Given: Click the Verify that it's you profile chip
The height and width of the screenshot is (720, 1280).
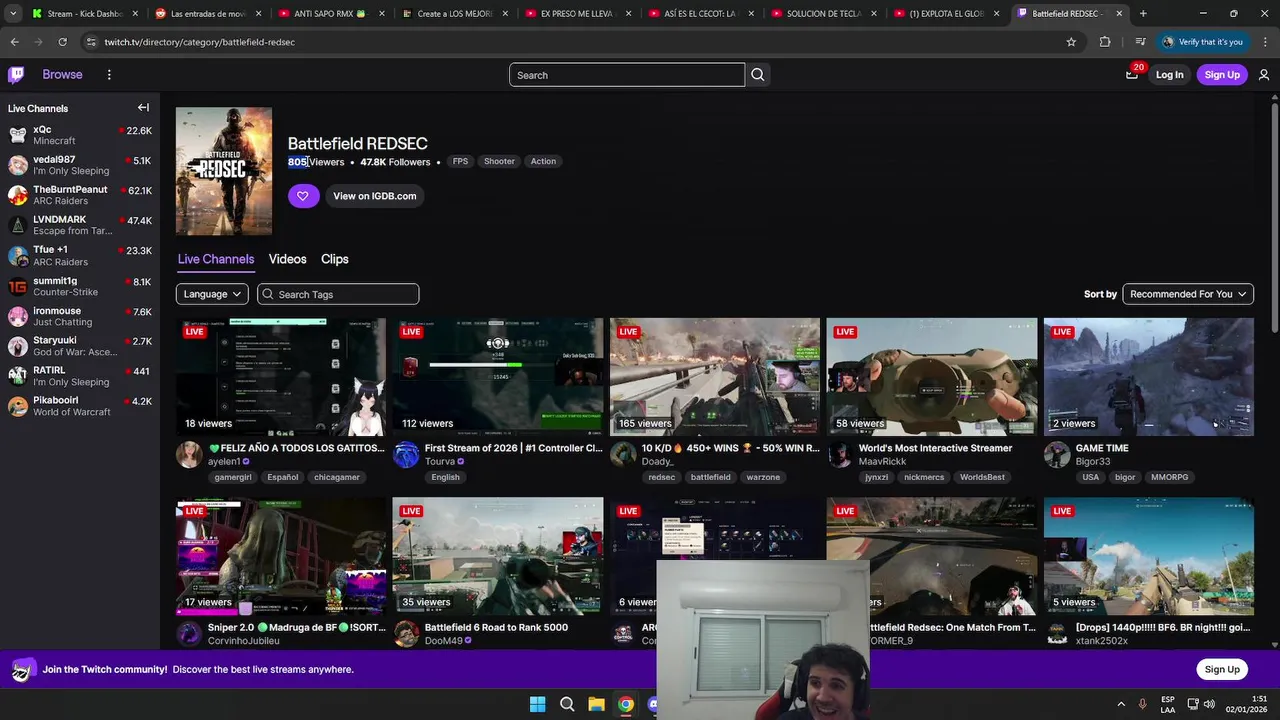Looking at the screenshot, I should point(1203,42).
